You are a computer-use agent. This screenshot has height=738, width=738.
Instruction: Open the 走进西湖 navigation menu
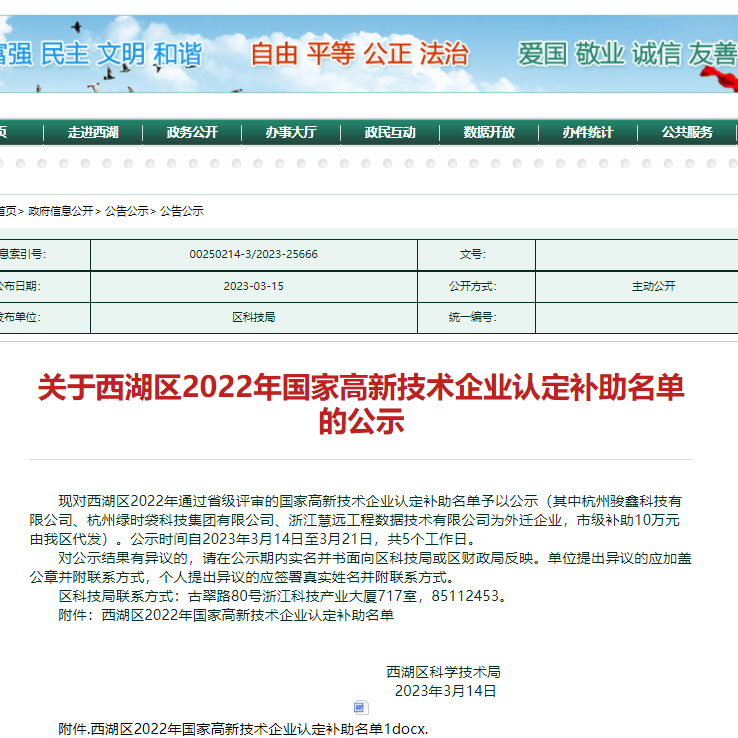(x=93, y=132)
